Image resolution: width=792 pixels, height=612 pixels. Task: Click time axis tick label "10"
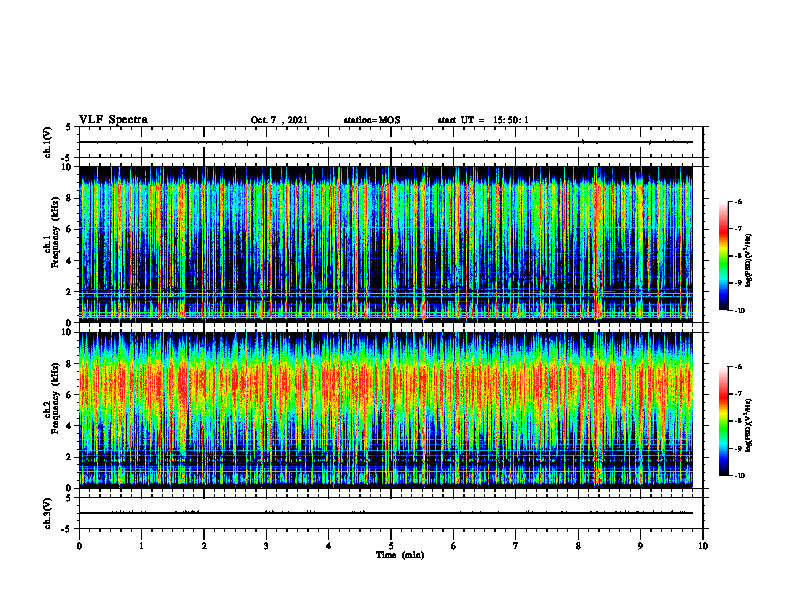(703, 546)
